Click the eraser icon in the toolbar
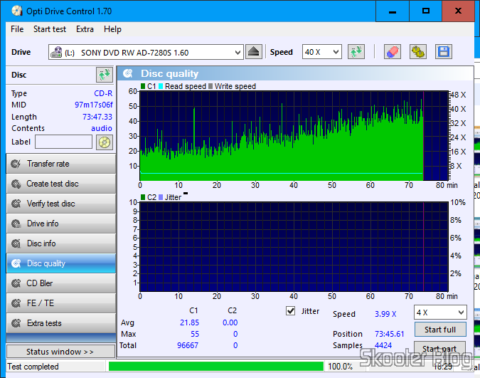 coord(392,52)
